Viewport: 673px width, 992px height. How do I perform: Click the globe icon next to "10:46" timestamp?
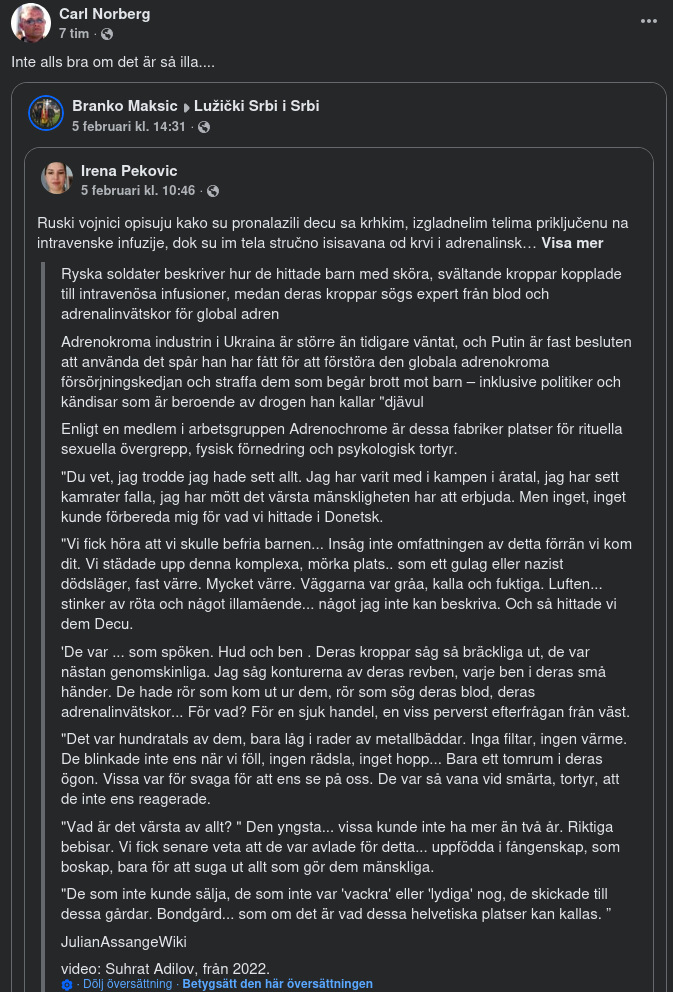click(x=213, y=190)
